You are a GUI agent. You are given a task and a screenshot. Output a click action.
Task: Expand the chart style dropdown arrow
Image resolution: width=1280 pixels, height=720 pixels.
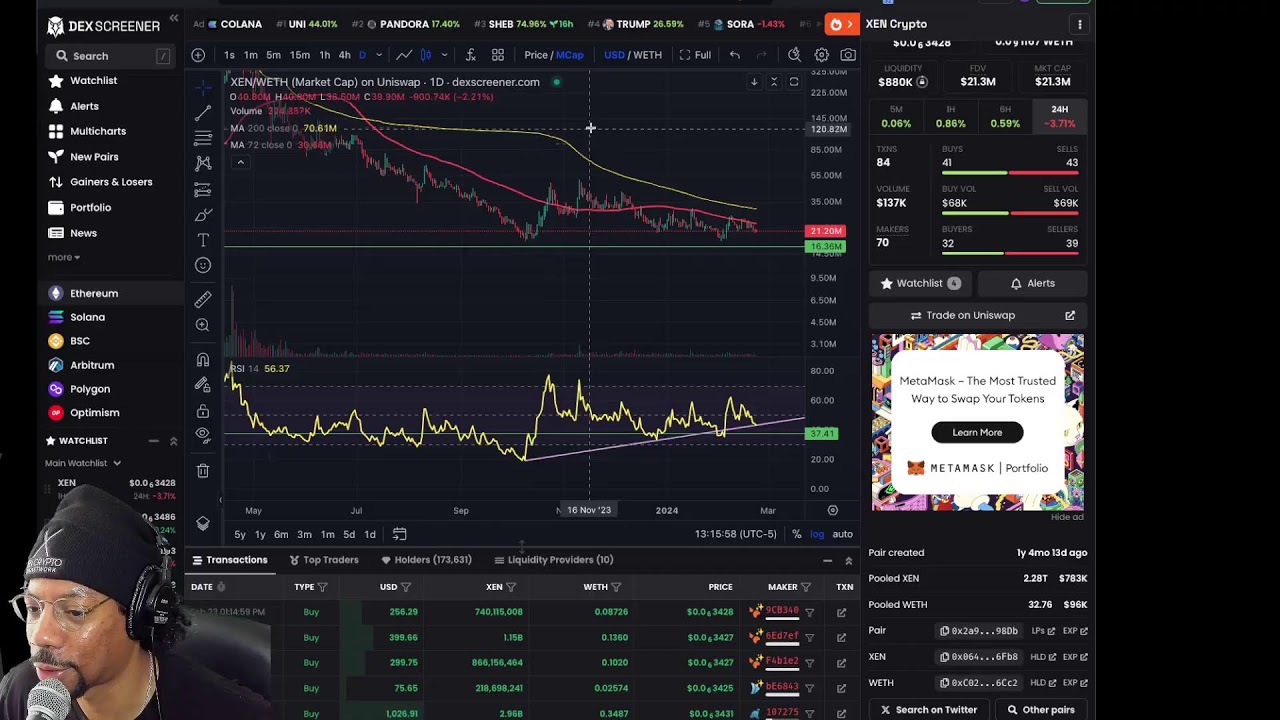tap(444, 55)
